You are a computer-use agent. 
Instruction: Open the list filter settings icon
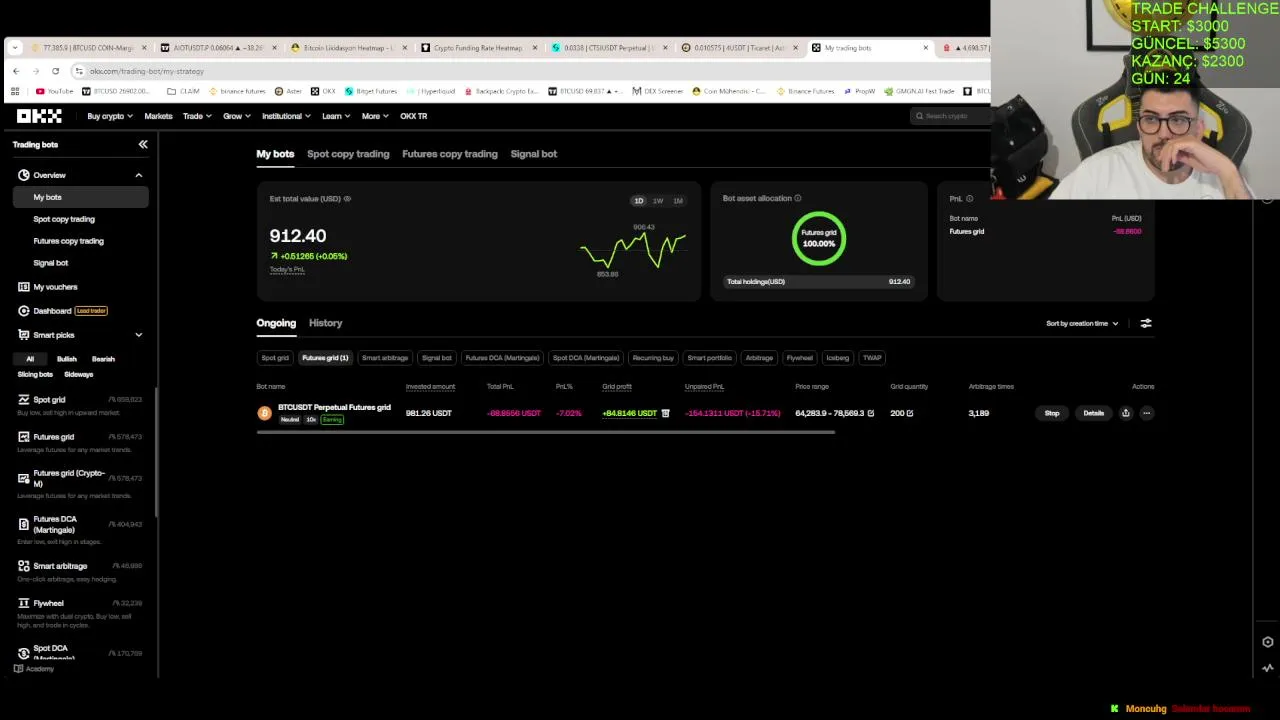click(x=1146, y=324)
